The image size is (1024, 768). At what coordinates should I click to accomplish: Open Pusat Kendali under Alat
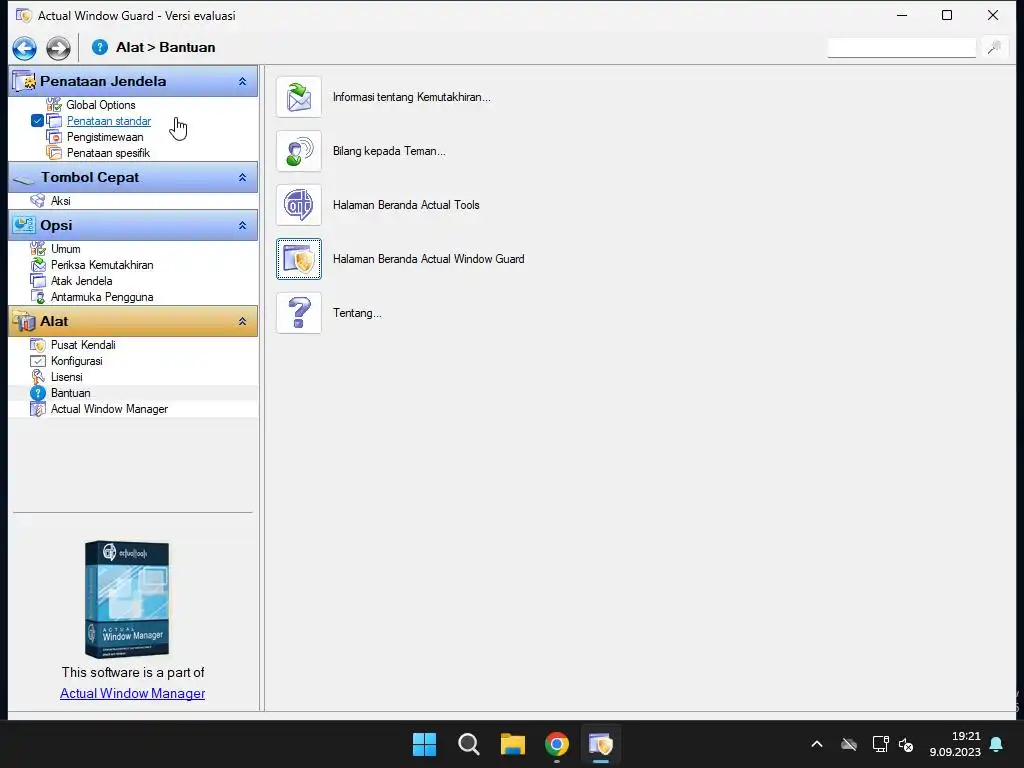(x=83, y=345)
